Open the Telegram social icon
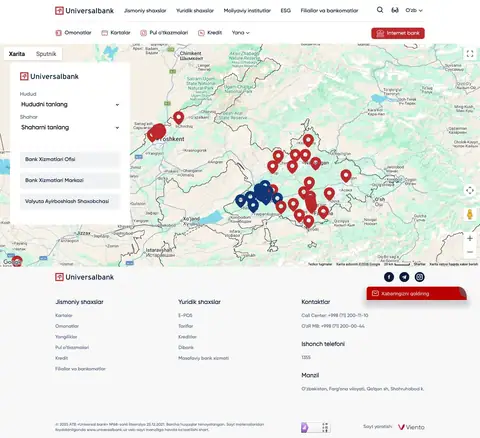Screen dimensions: 480x438 pyautogui.click(x=404, y=277)
